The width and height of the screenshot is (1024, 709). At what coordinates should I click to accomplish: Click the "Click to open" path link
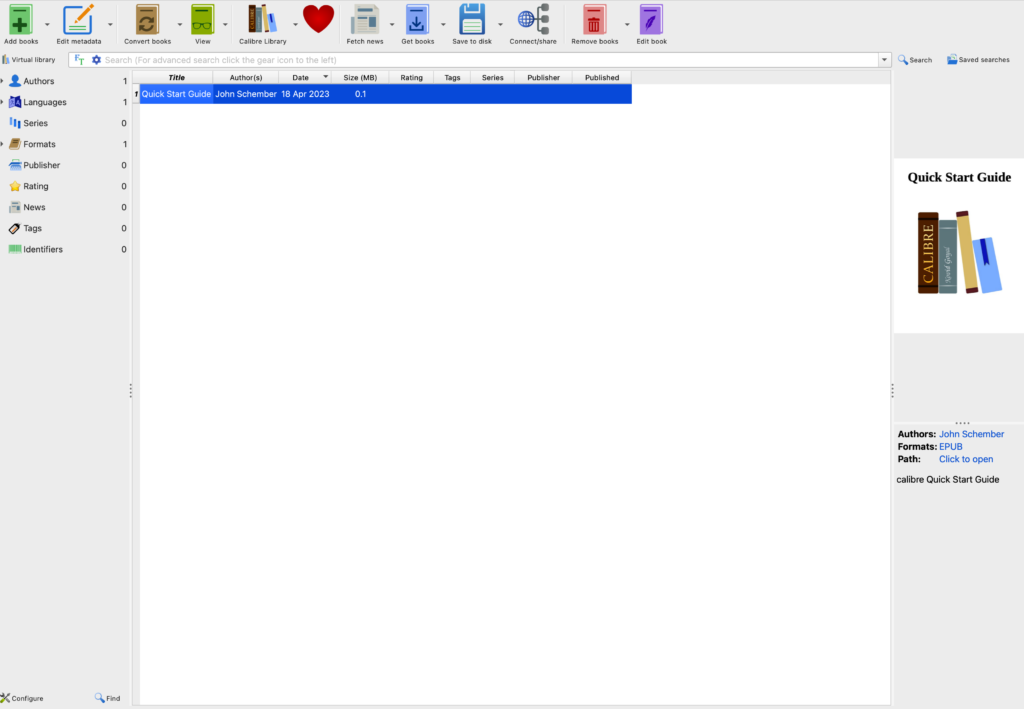pos(966,459)
